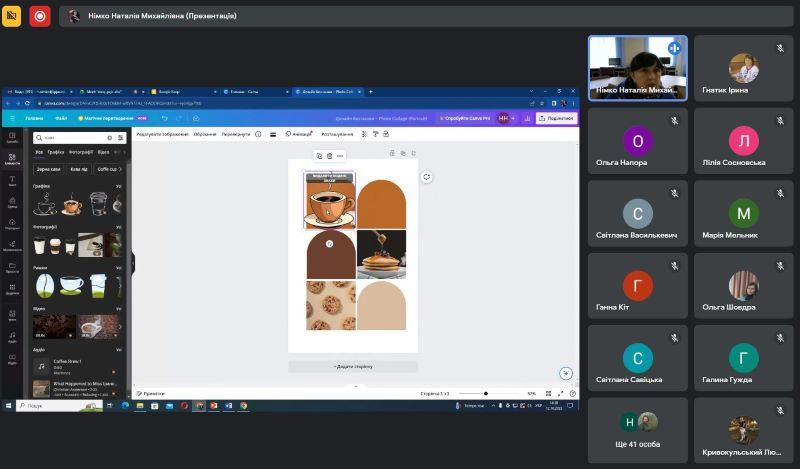This screenshot has width=800, height=469.
Task: Open the line weight border style icon
Action: (273, 134)
